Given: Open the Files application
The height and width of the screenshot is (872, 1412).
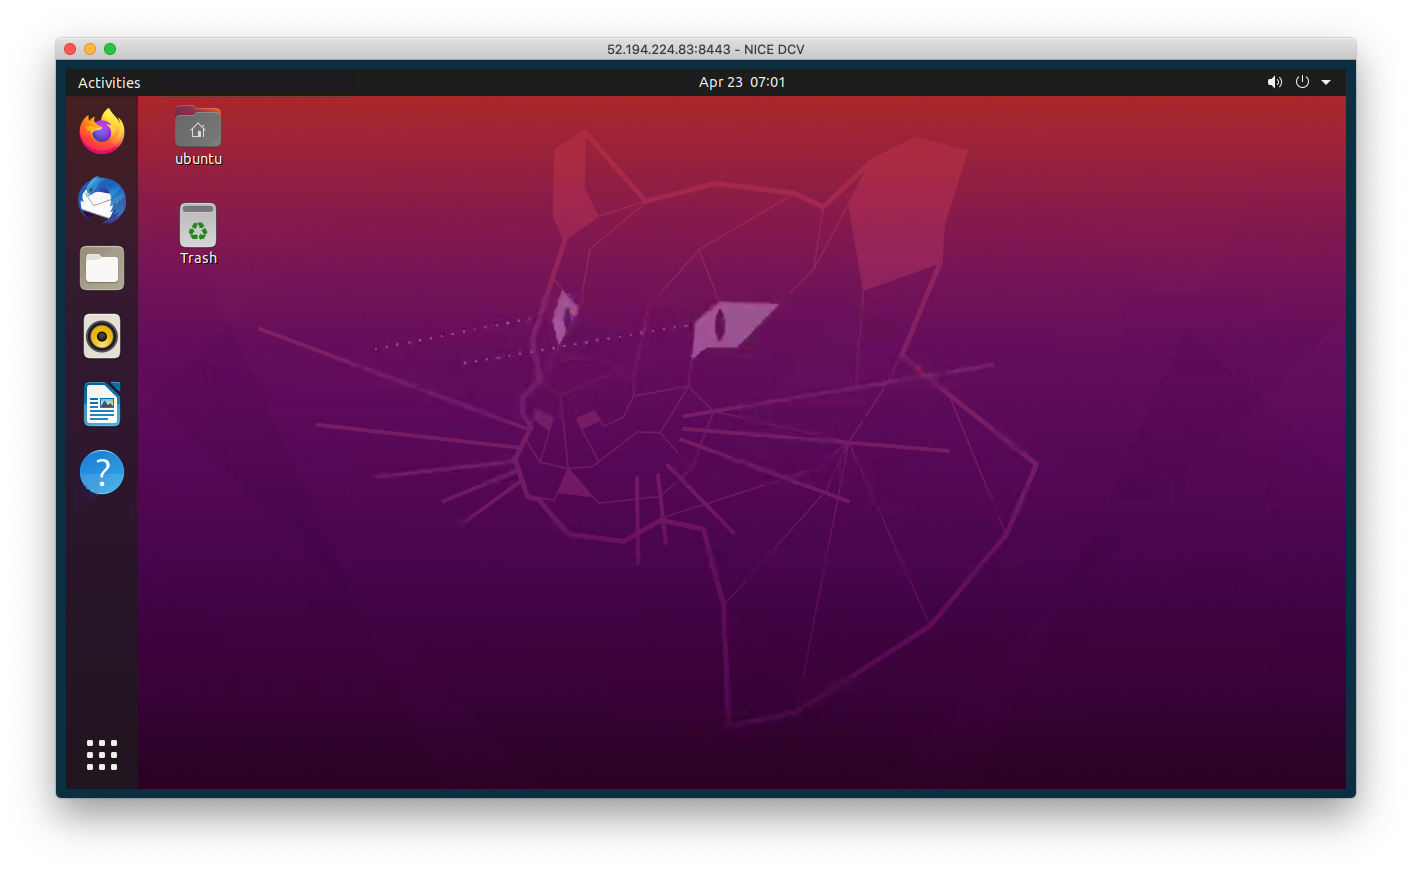Looking at the screenshot, I should [101, 267].
